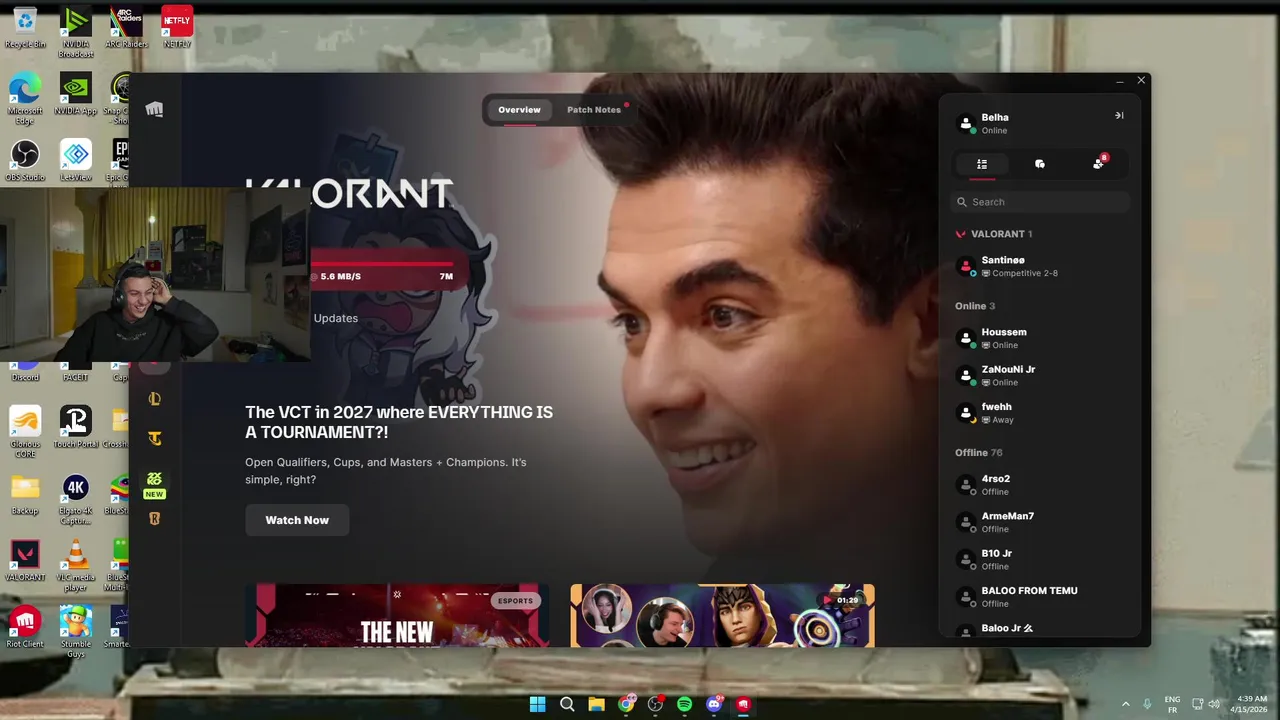The width and height of the screenshot is (1280, 720).
Task: Open the friends list tab in the social panel
Action: tap(982, 164)
